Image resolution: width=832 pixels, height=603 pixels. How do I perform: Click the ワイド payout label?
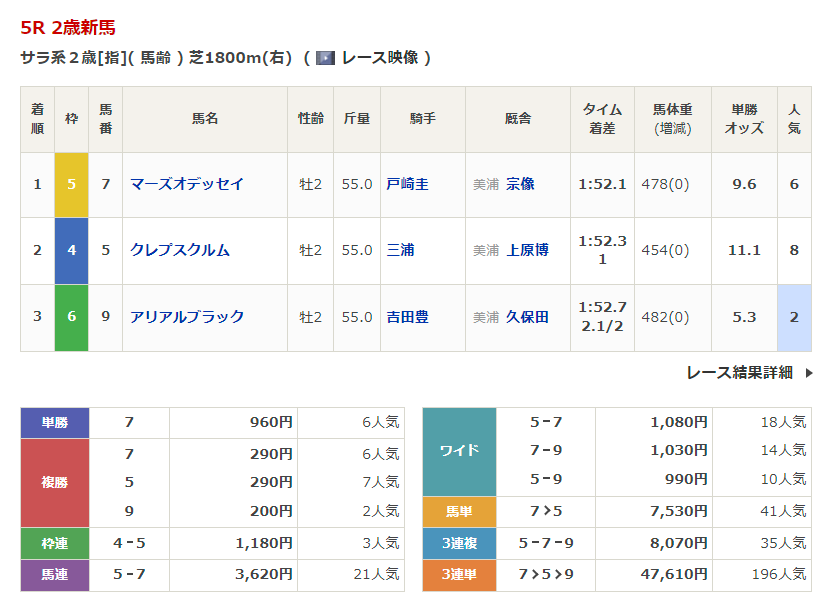(x=459, y=451)
